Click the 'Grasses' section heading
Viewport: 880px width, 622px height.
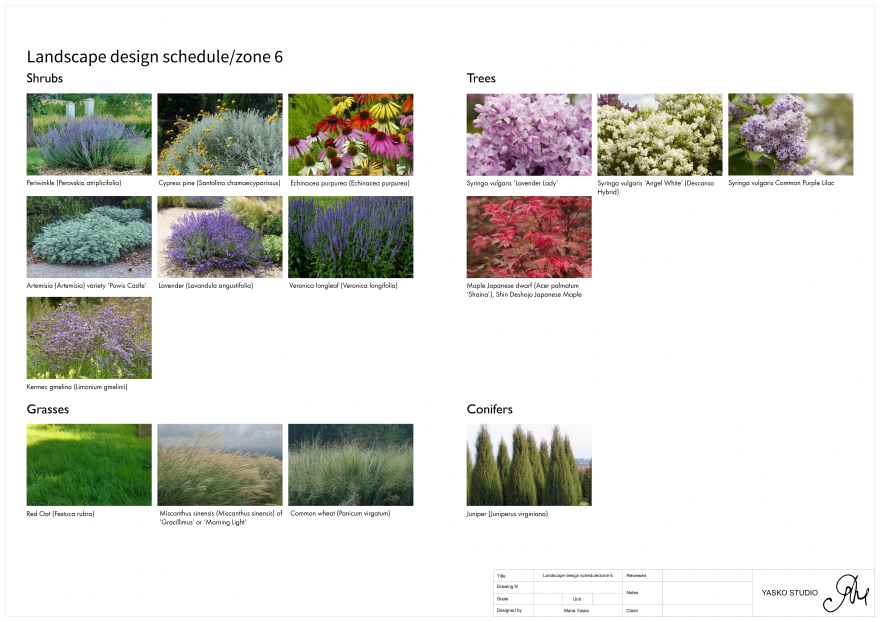pos(48,409)
